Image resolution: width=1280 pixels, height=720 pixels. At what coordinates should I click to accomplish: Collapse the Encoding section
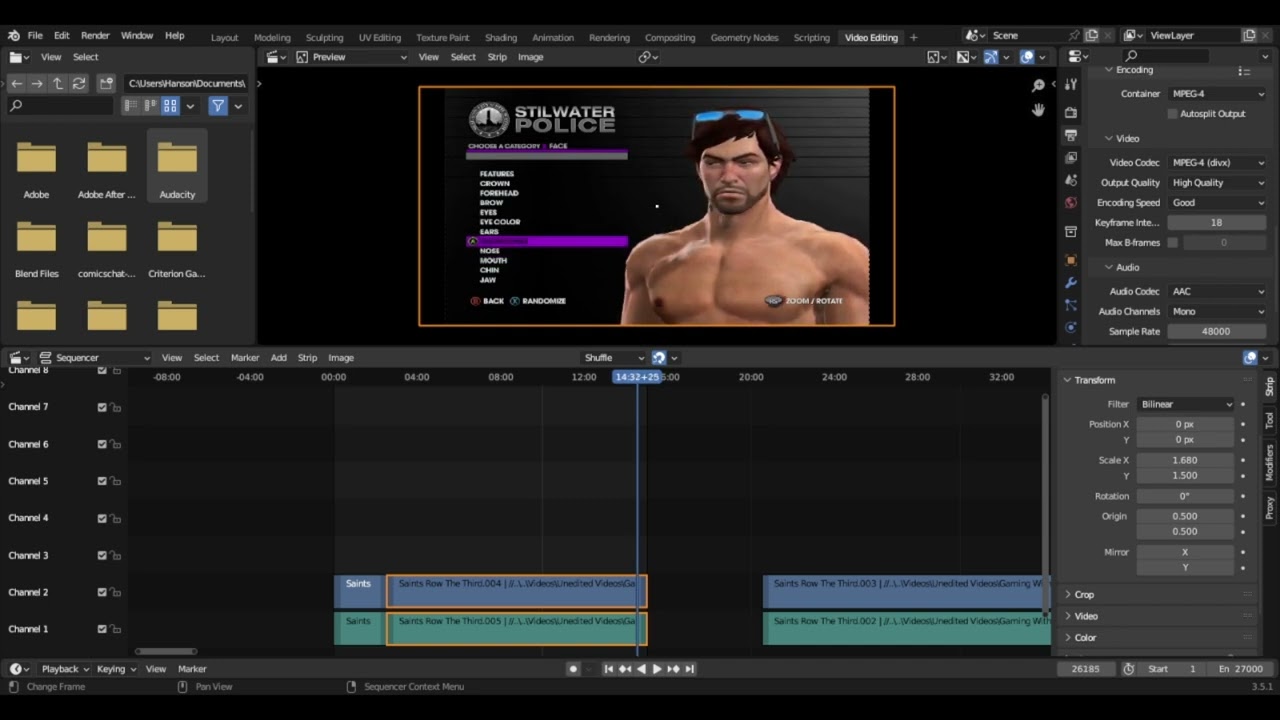click(x=1134, y=71)
